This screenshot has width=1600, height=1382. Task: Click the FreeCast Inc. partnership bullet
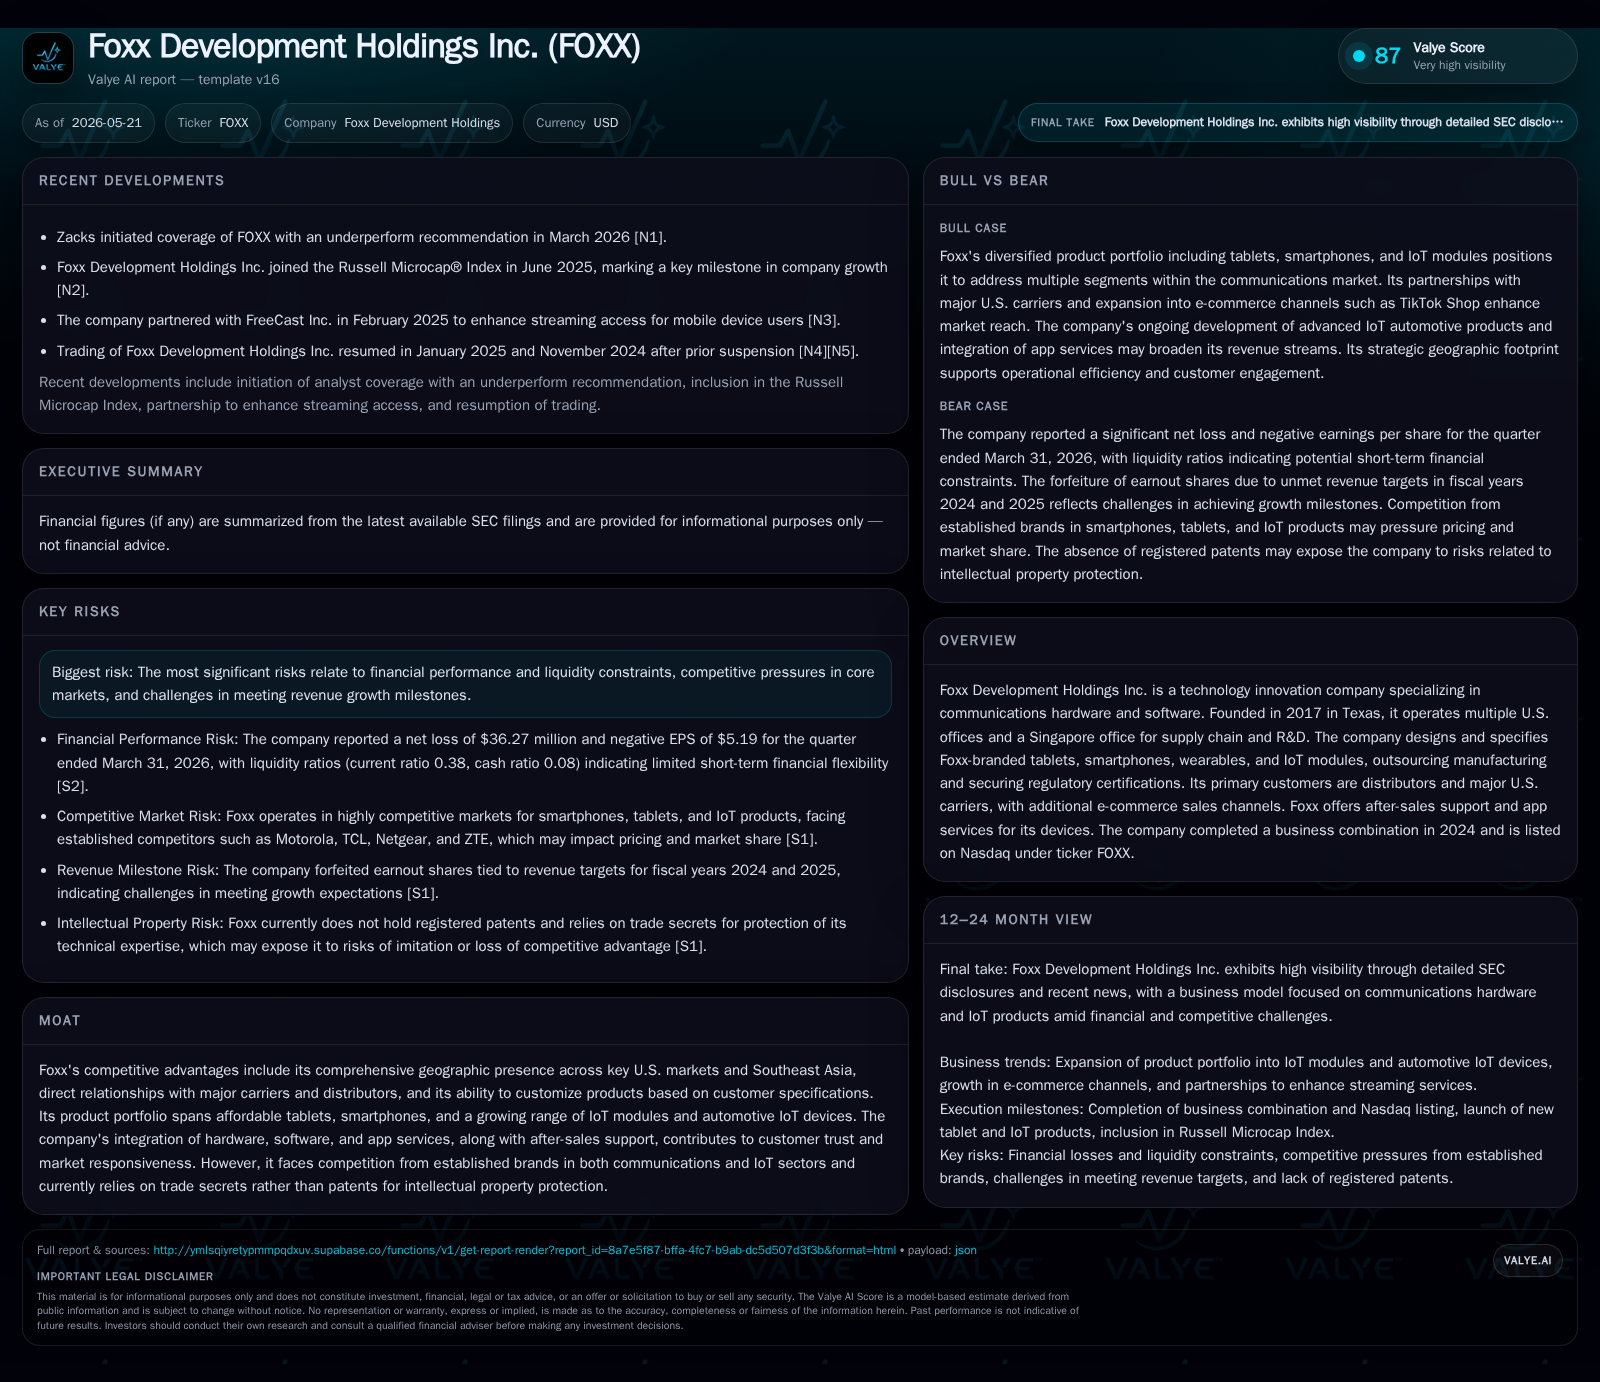pos(448,321)
